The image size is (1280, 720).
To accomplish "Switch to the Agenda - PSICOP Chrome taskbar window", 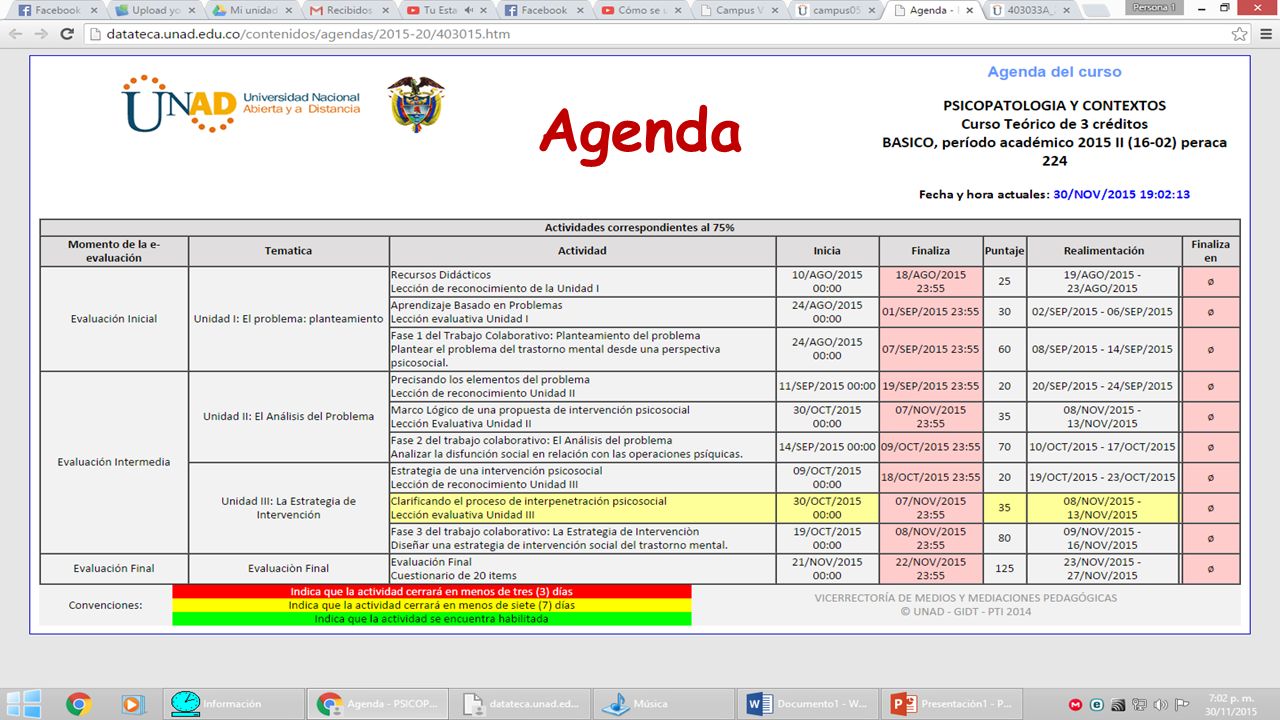I will click(x=376, y=704).
